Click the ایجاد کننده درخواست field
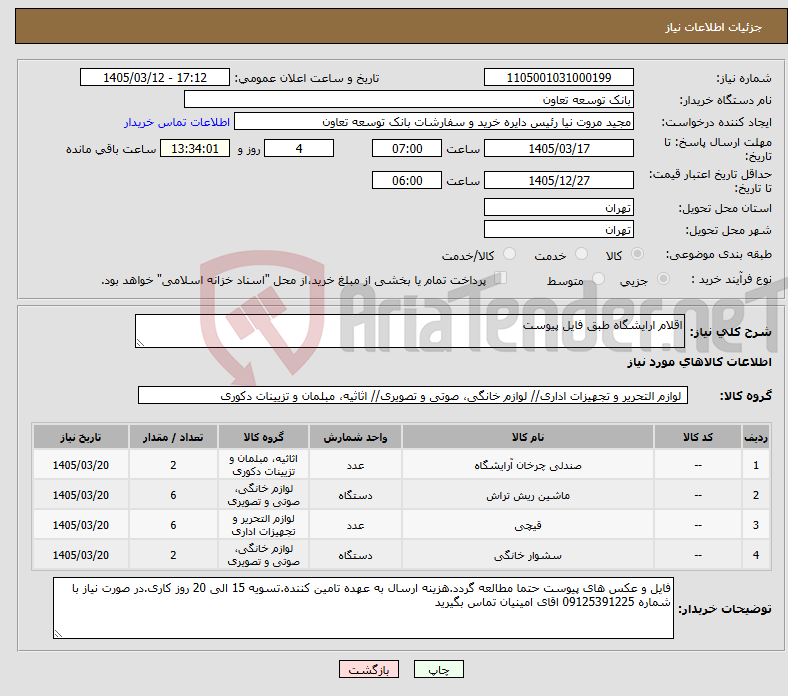The width and height of the screenshot is (788, 696). [434, 122]
